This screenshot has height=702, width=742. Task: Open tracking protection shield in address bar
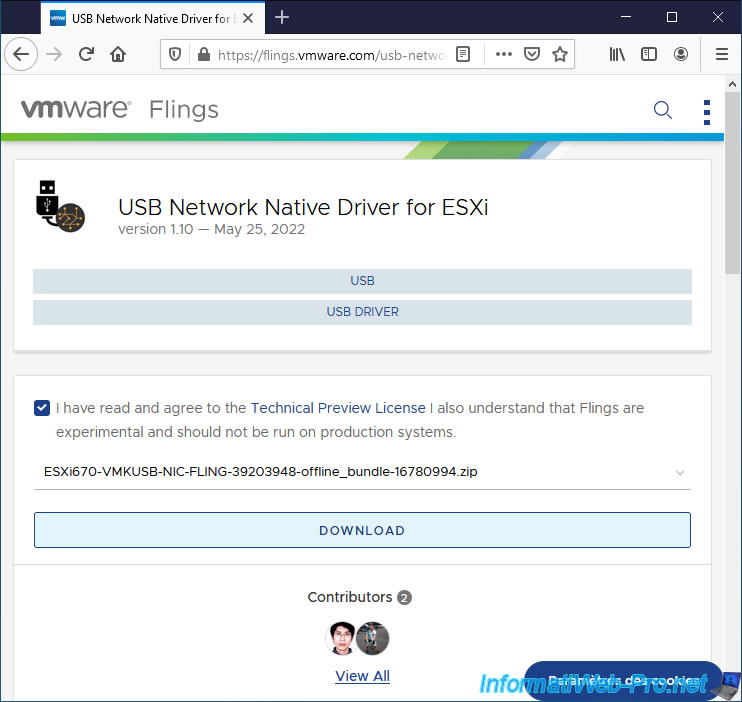pyautogui.click(x=175, y=54)
